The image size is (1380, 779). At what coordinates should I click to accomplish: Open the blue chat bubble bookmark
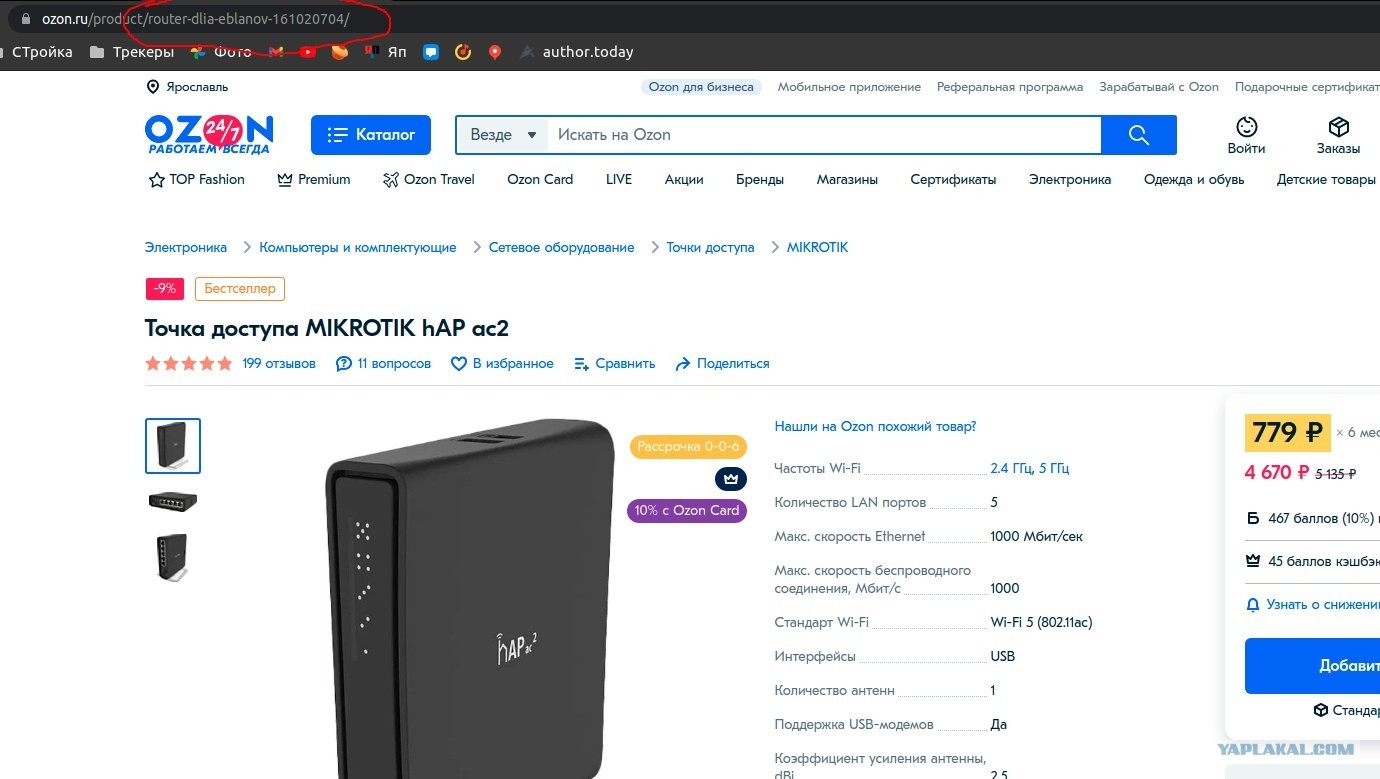(x=431, y=52)
